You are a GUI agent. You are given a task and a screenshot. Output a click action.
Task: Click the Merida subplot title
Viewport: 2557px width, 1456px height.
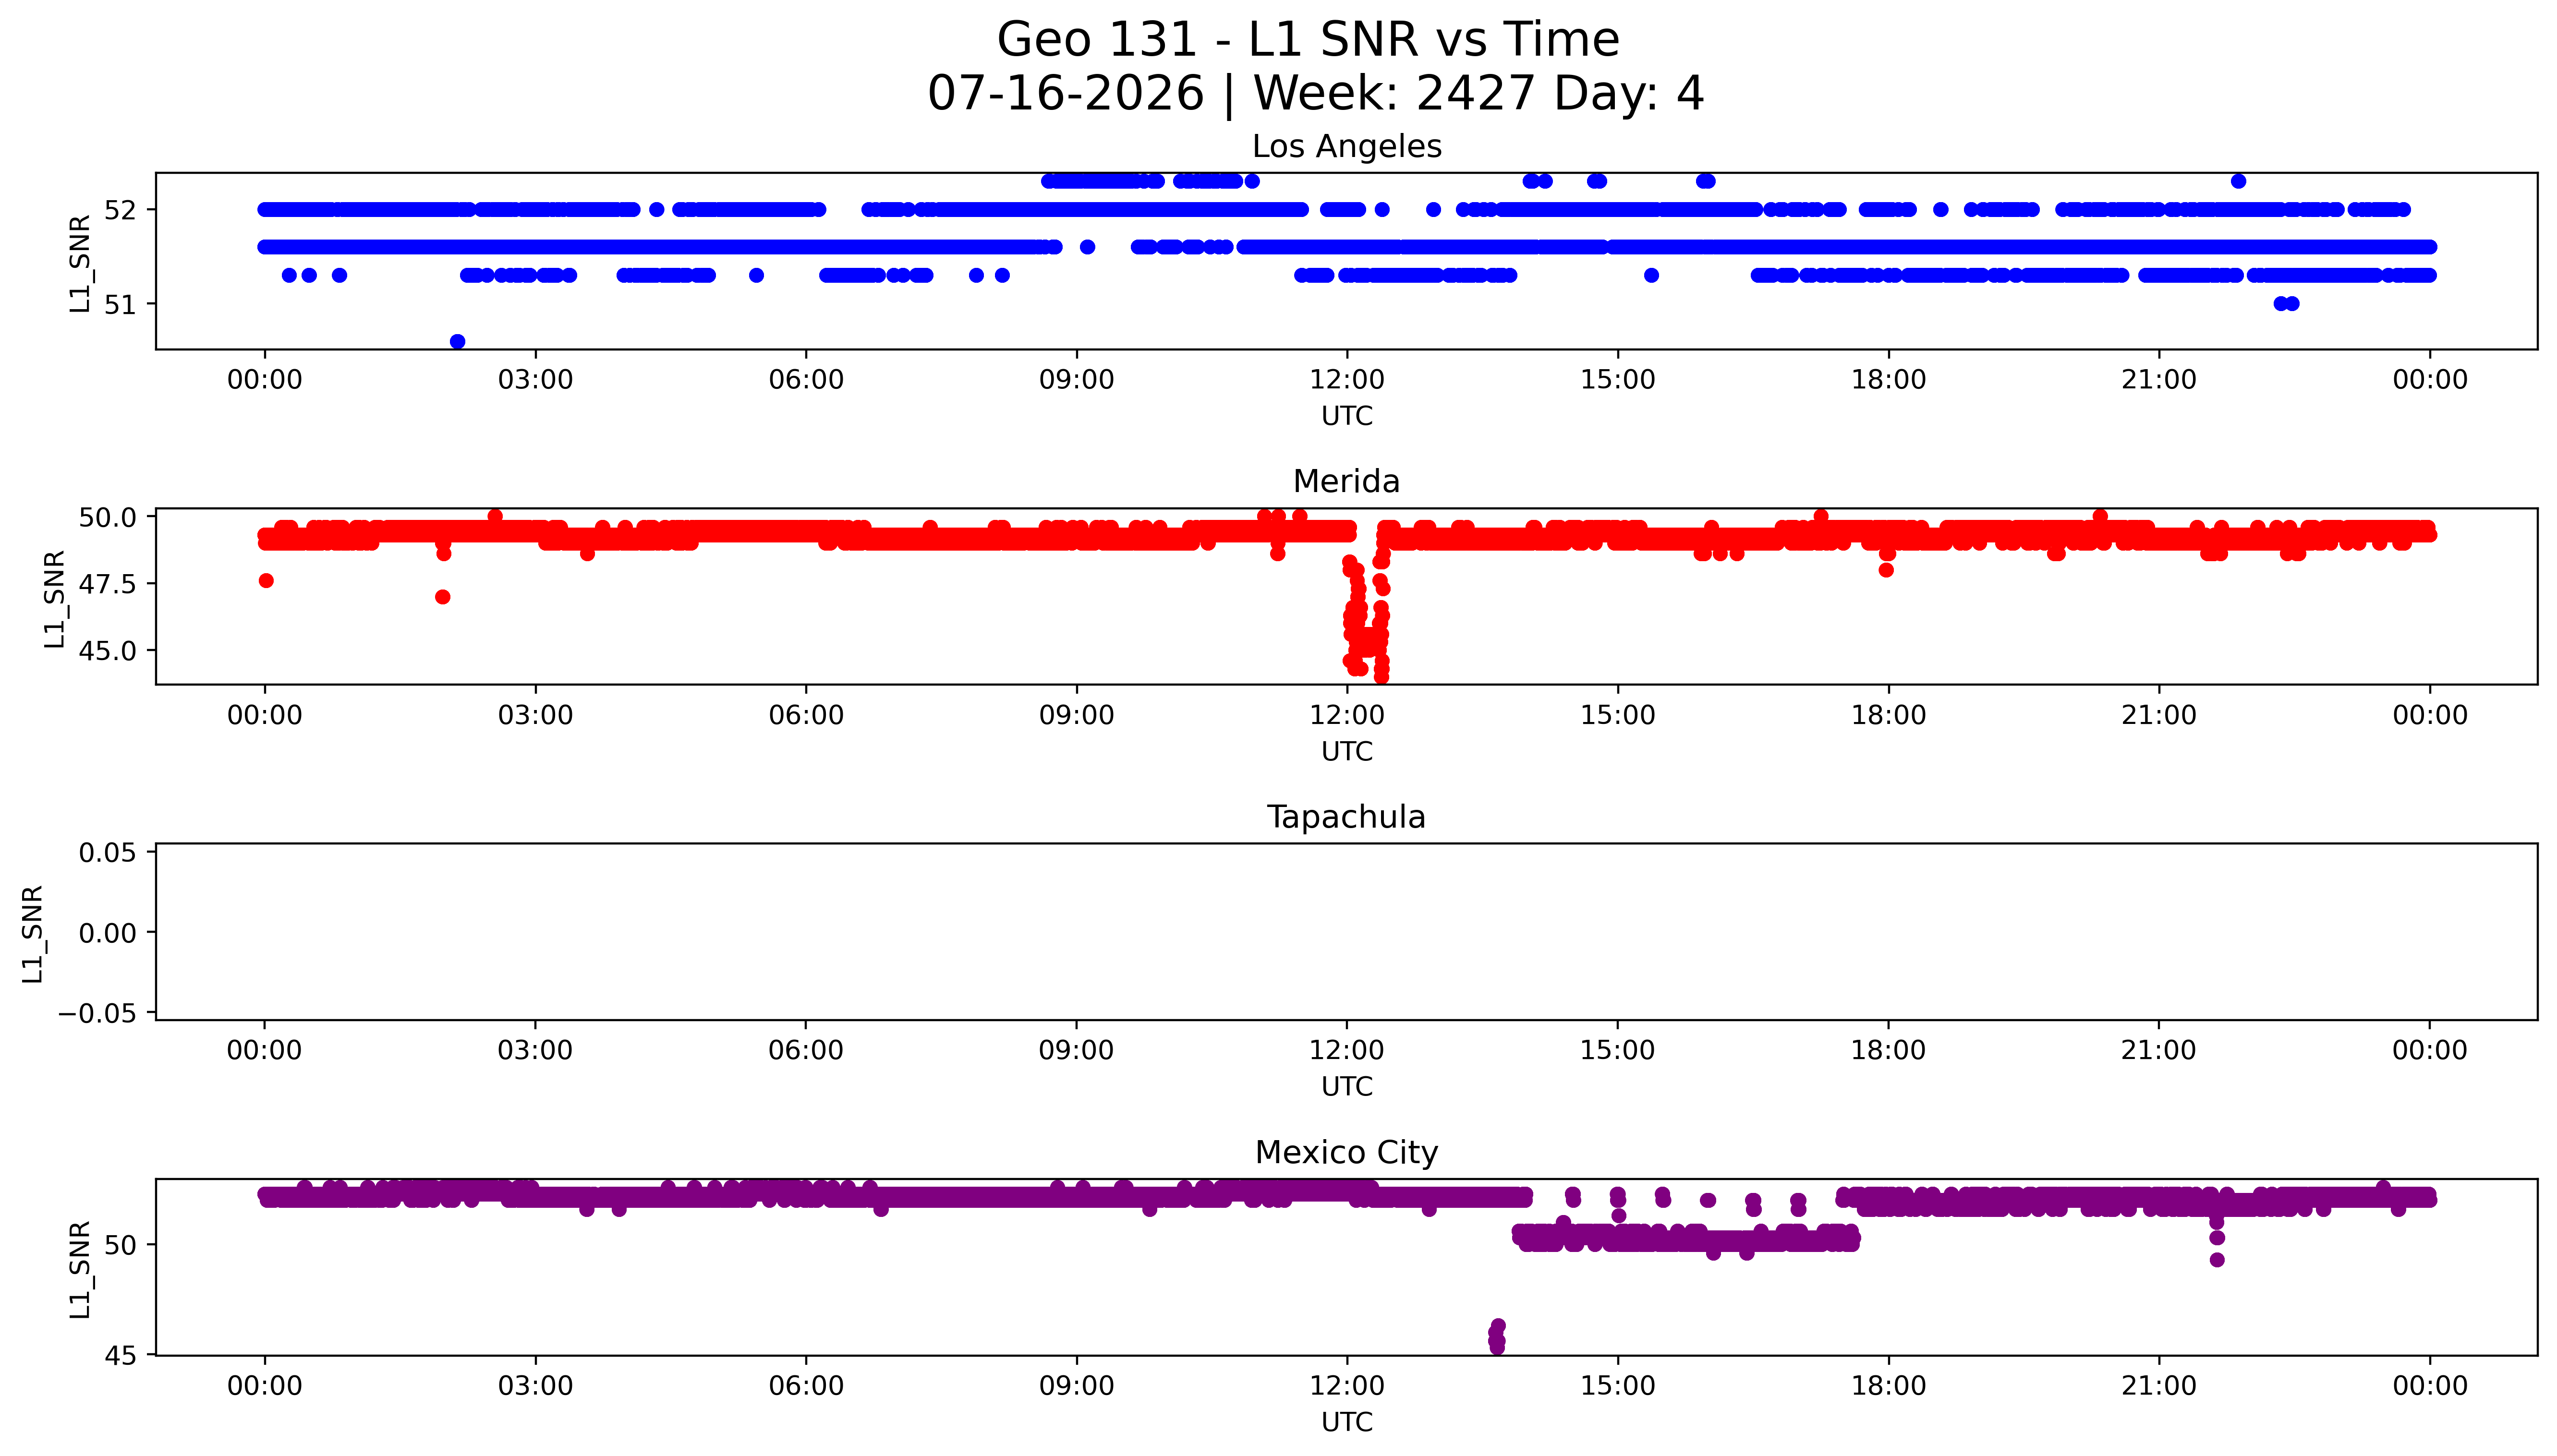[1346, 481]
